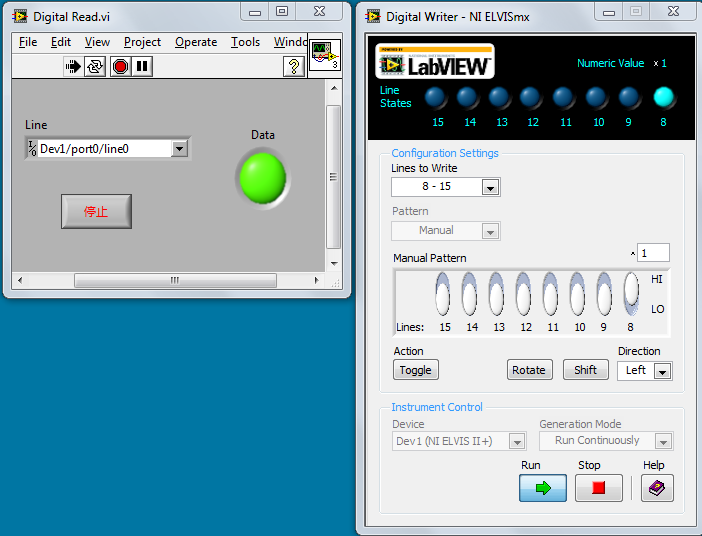Click the Line Dev1/port0/line0 text field
The height and width of the screenshot is (536, 702).
105,149
